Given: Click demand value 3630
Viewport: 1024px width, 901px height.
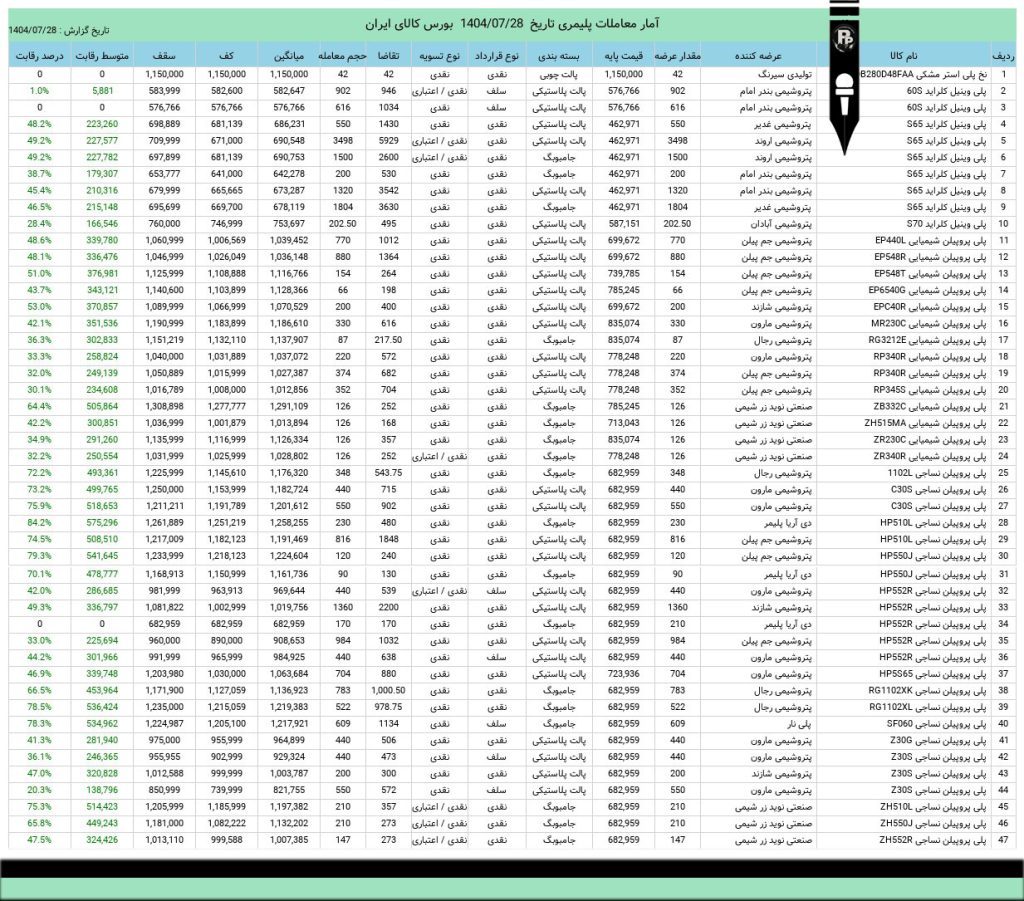Looking at the screenshot, I should [x=389, y=207].
